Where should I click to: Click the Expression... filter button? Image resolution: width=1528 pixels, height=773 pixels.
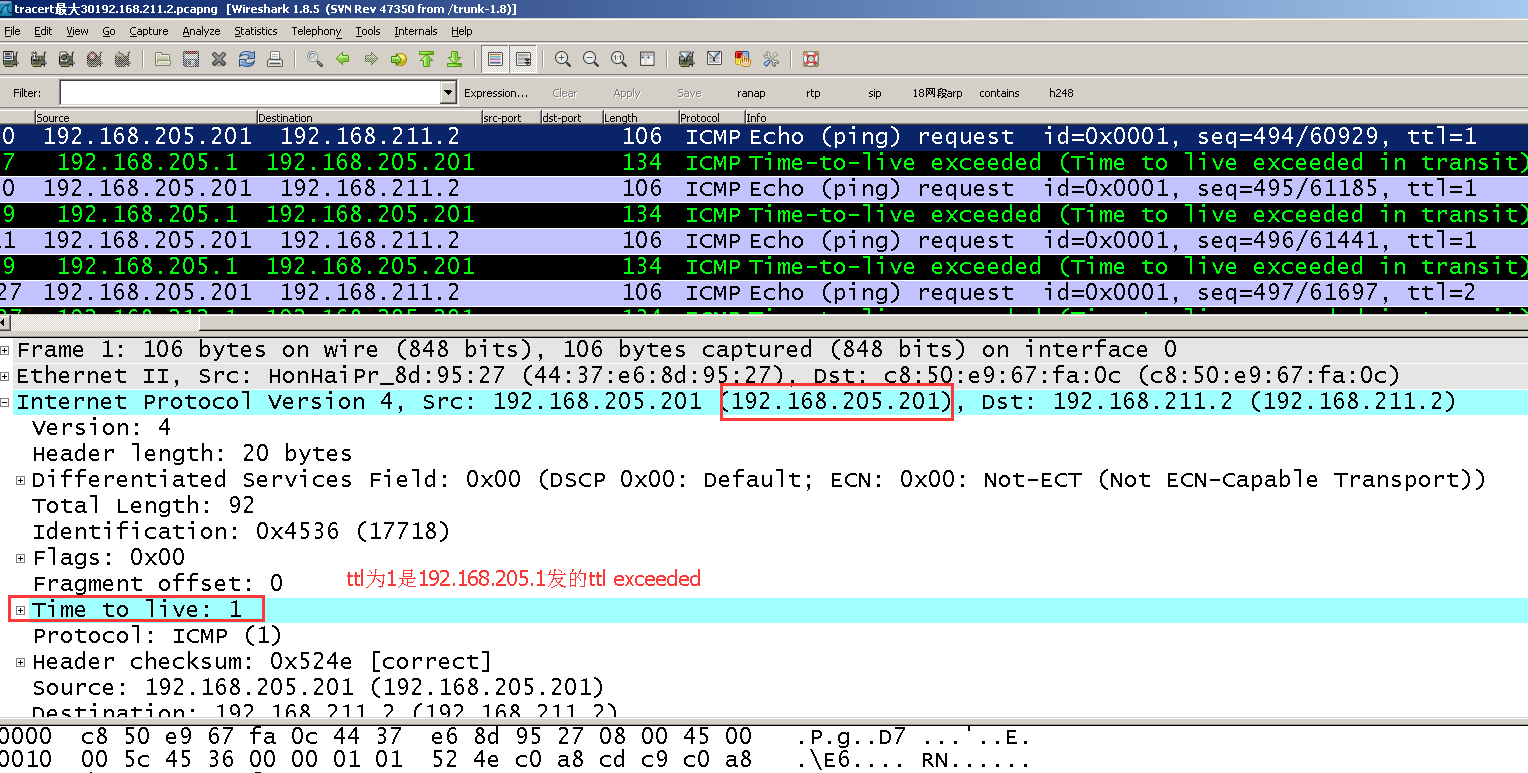[496, 93]
